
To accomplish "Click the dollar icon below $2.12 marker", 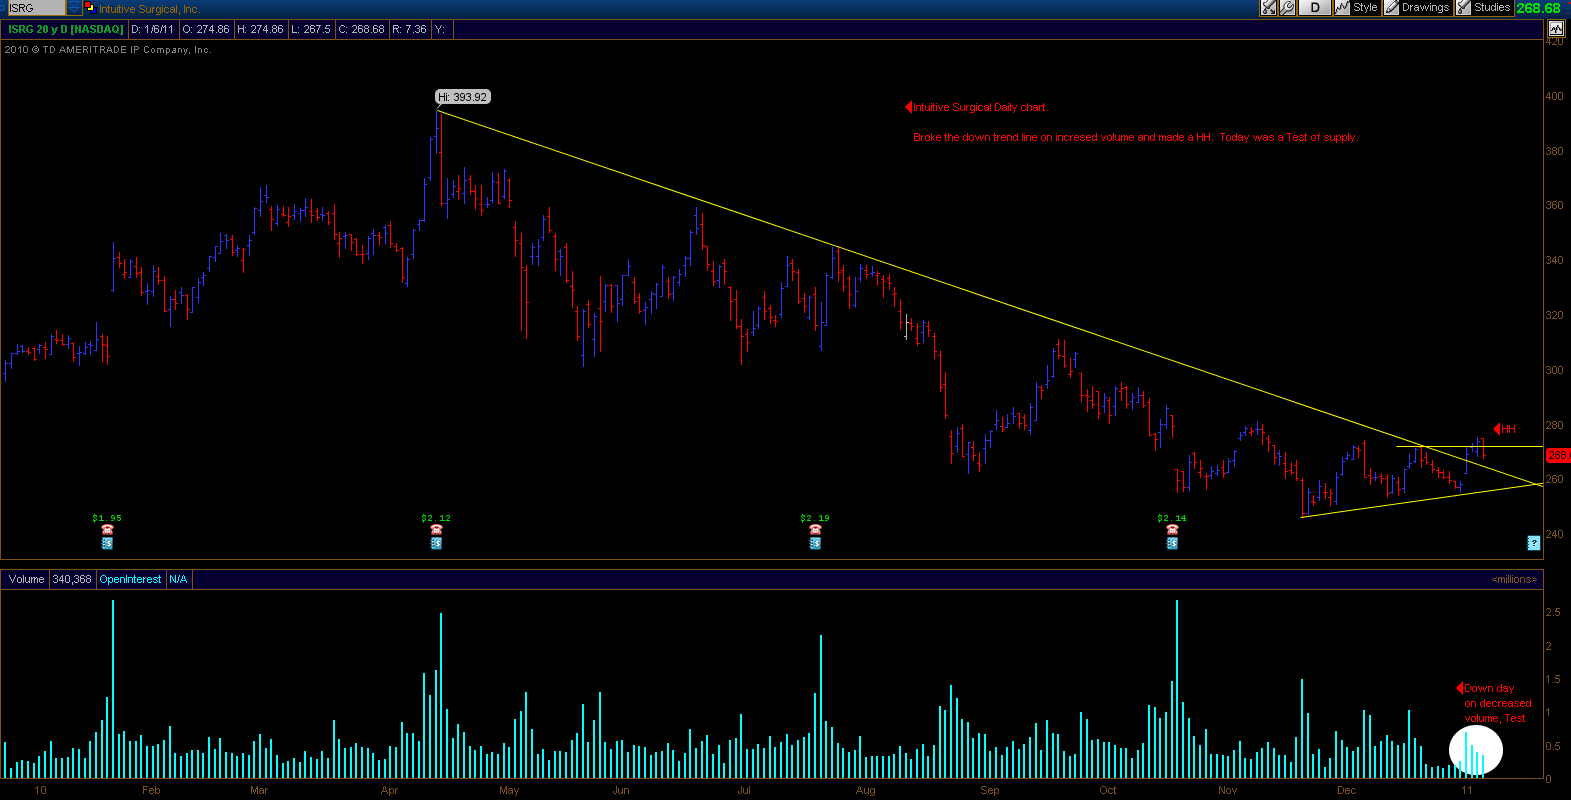I will (x=436, y=543).
